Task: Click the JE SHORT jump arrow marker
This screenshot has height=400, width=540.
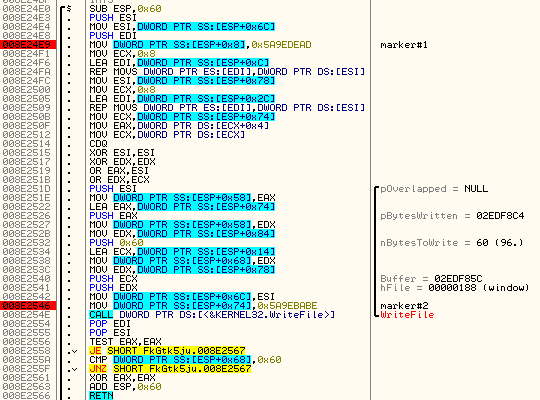Action: pos(73,351)
